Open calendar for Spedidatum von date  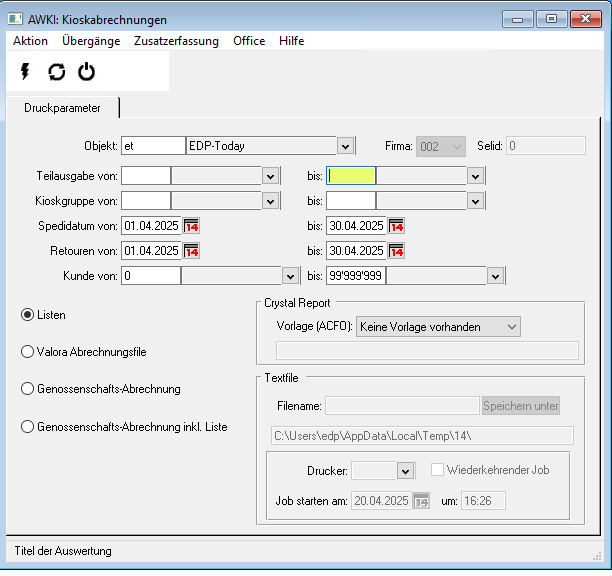(x=191, y=225)
